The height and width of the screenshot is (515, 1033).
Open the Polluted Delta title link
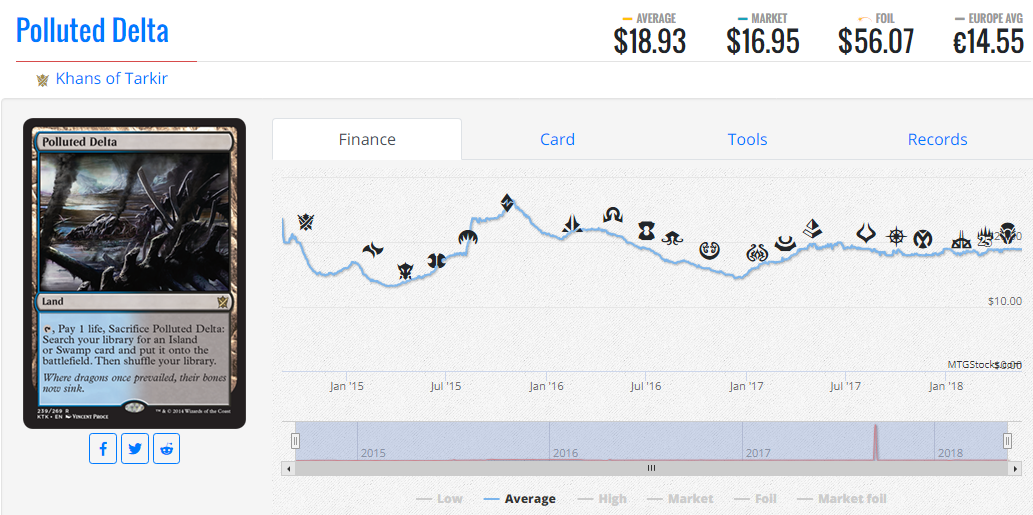(x=92, y=30)
